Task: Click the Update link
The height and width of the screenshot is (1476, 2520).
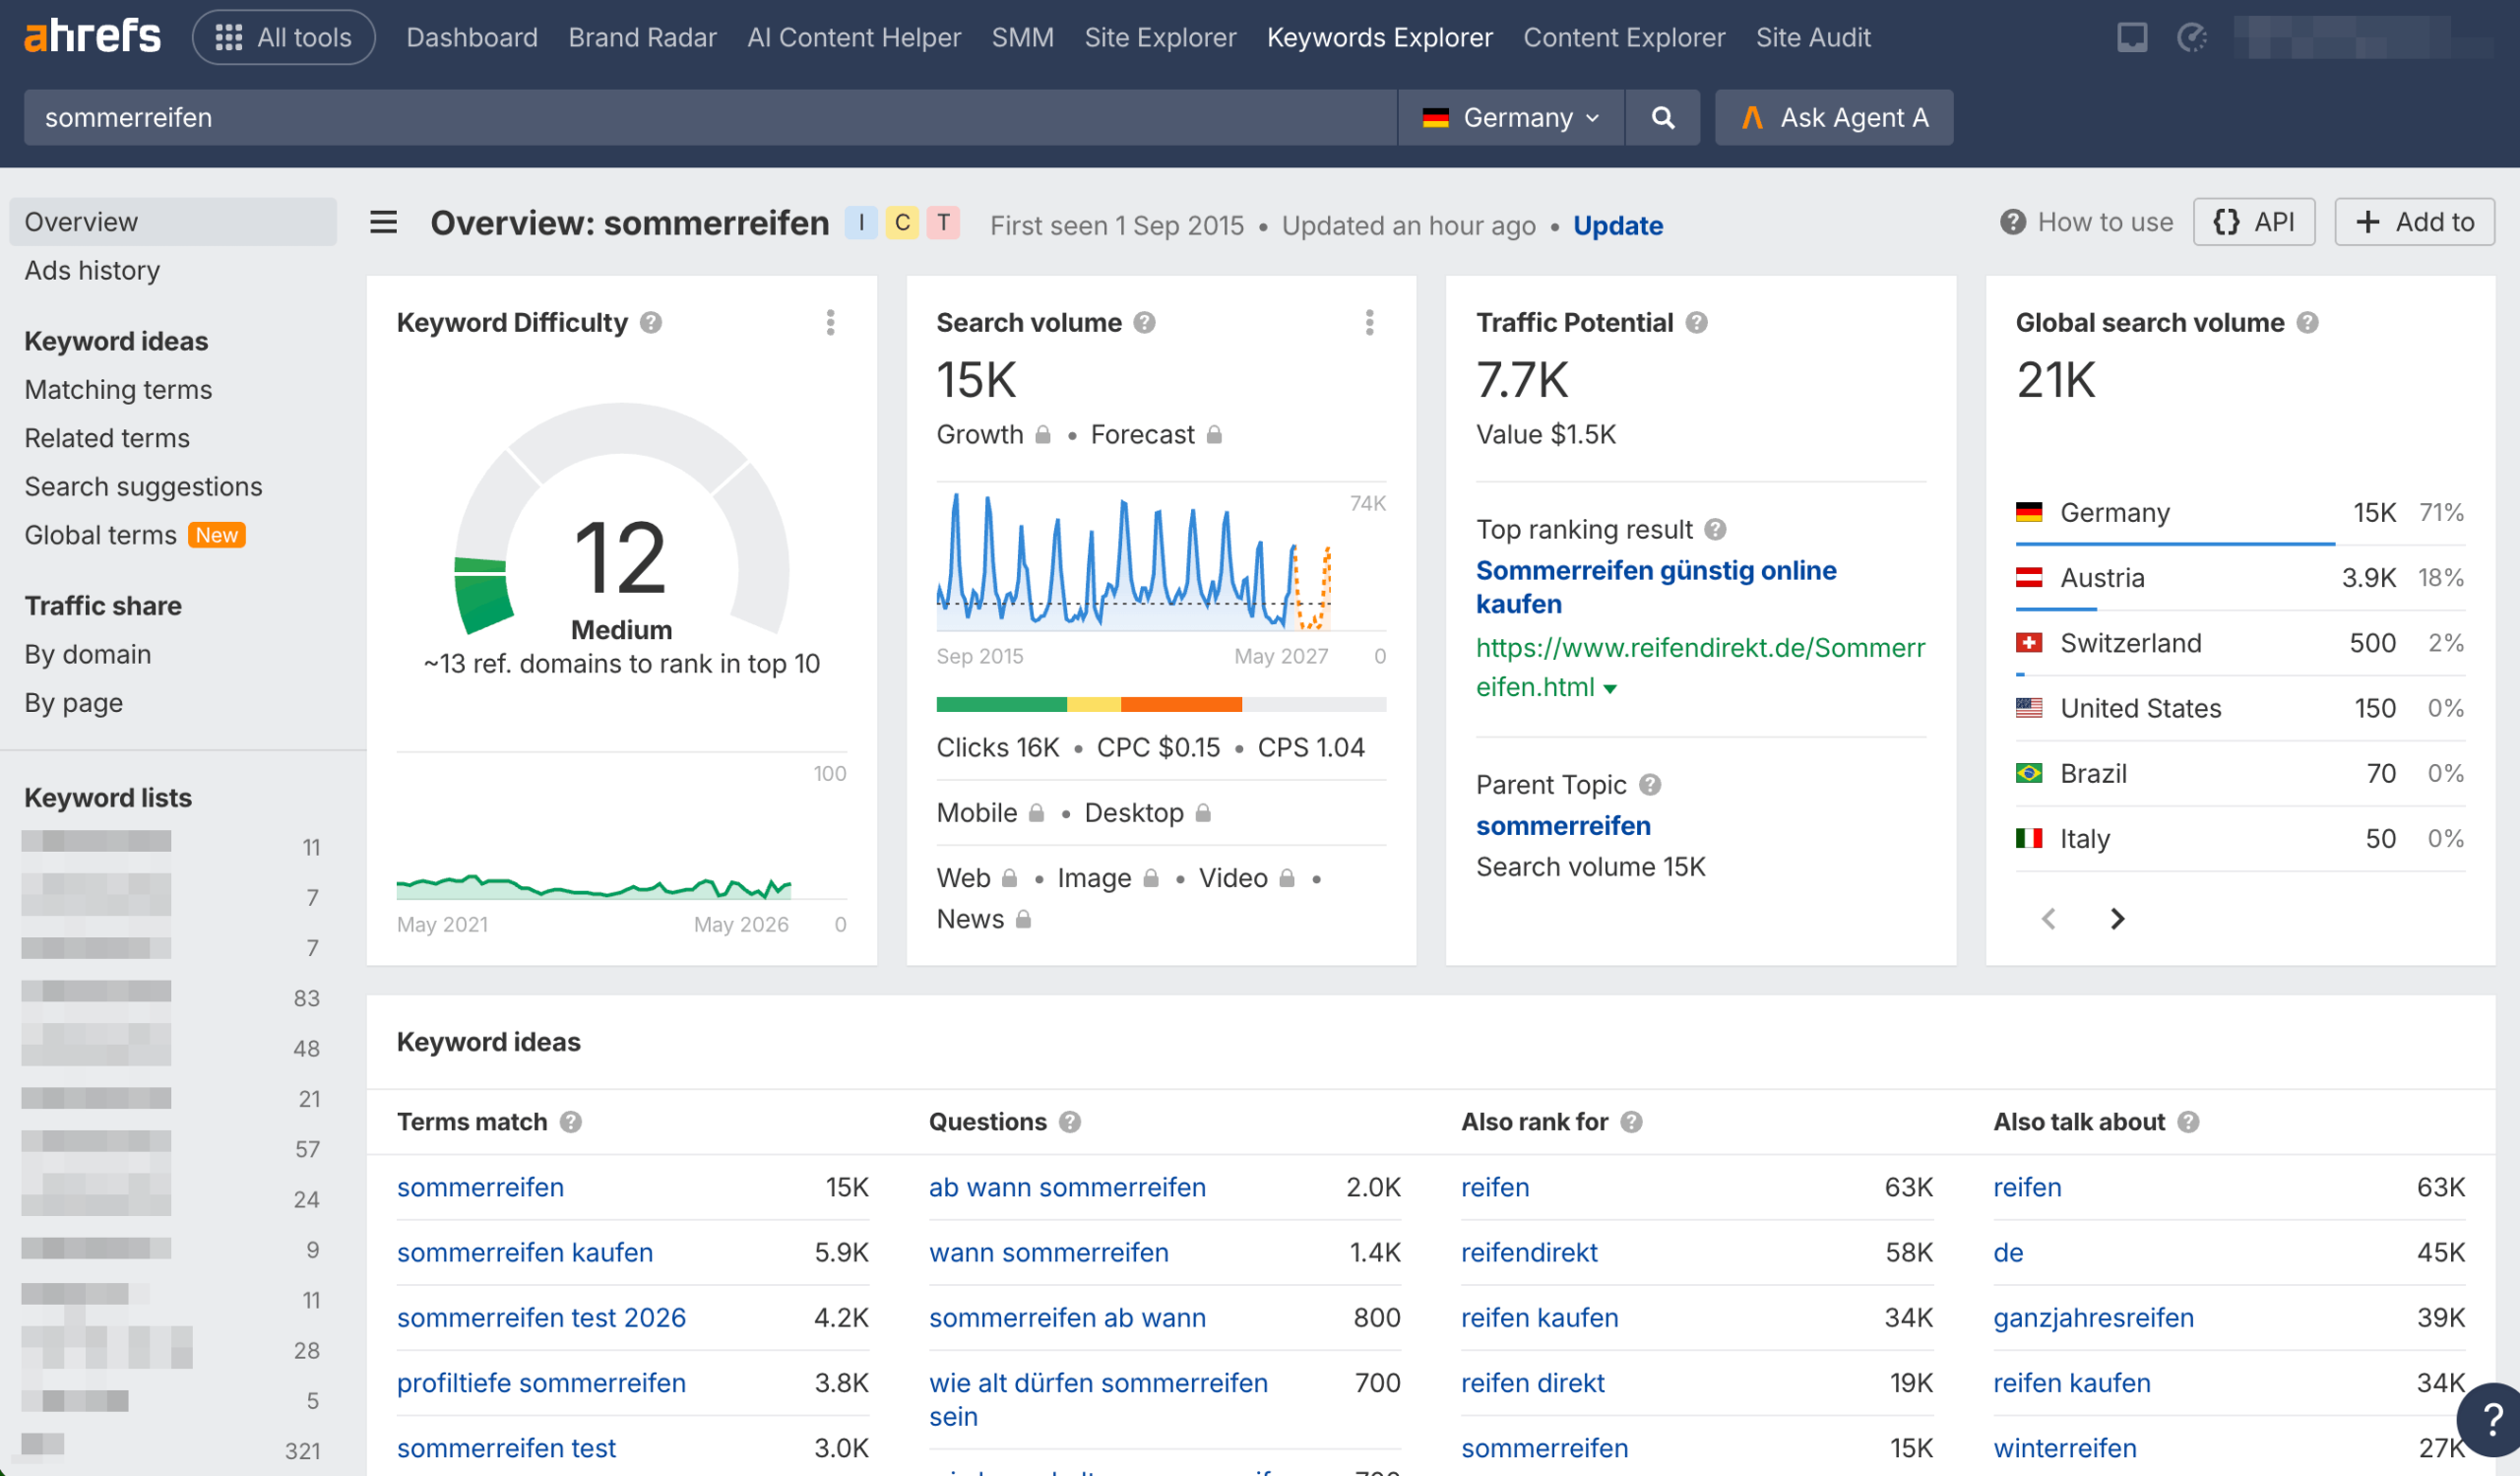Action: 1618,225
